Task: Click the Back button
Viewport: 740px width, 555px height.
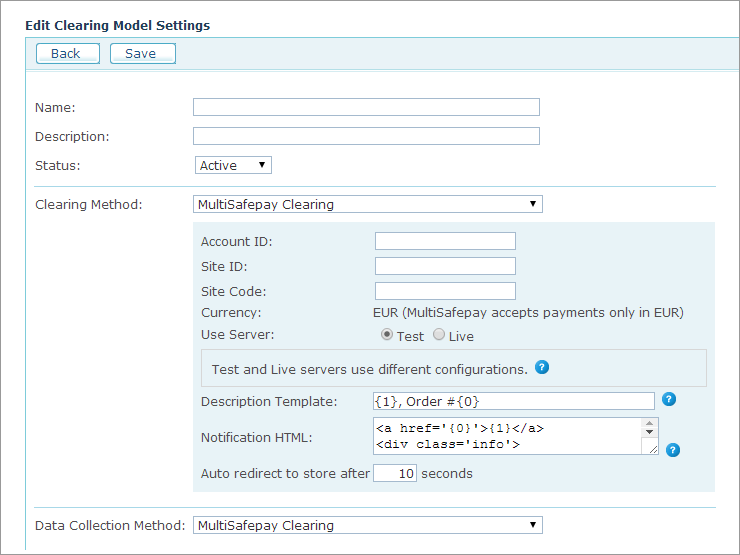Action: click(x=67, y=54)
